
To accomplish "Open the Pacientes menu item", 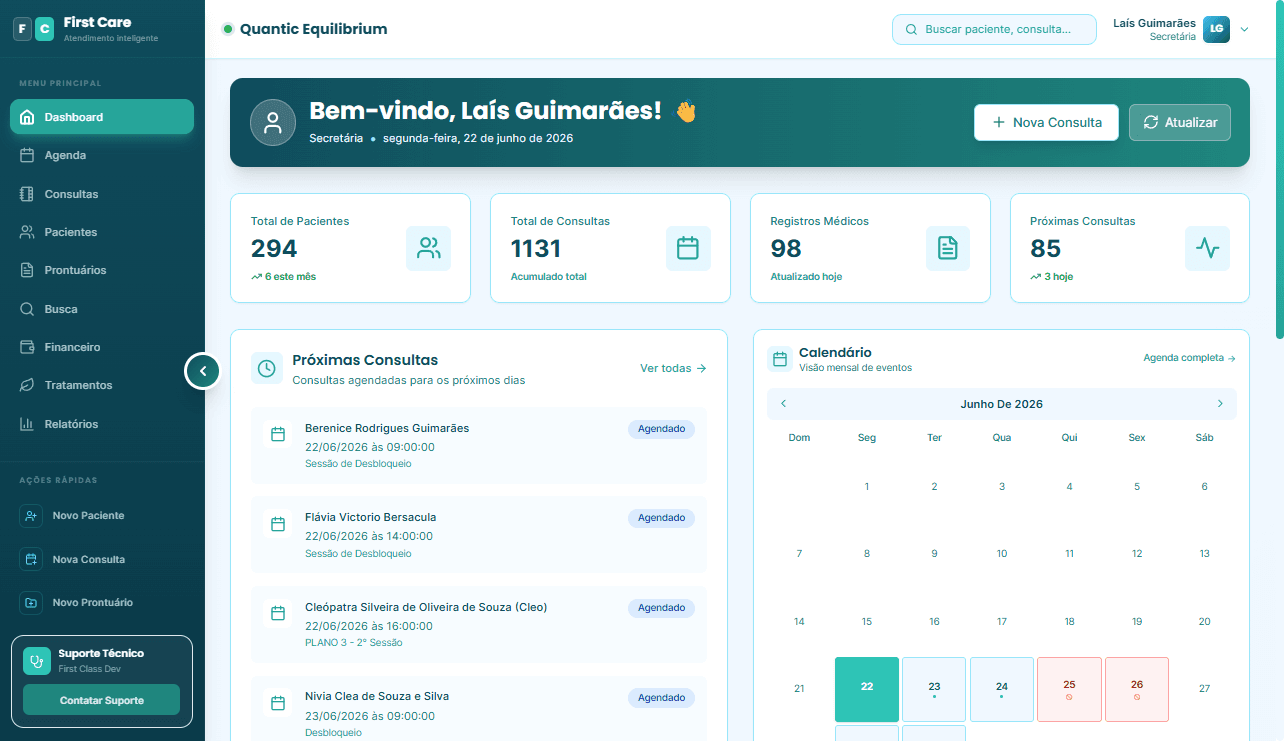I will pos(102,232).
